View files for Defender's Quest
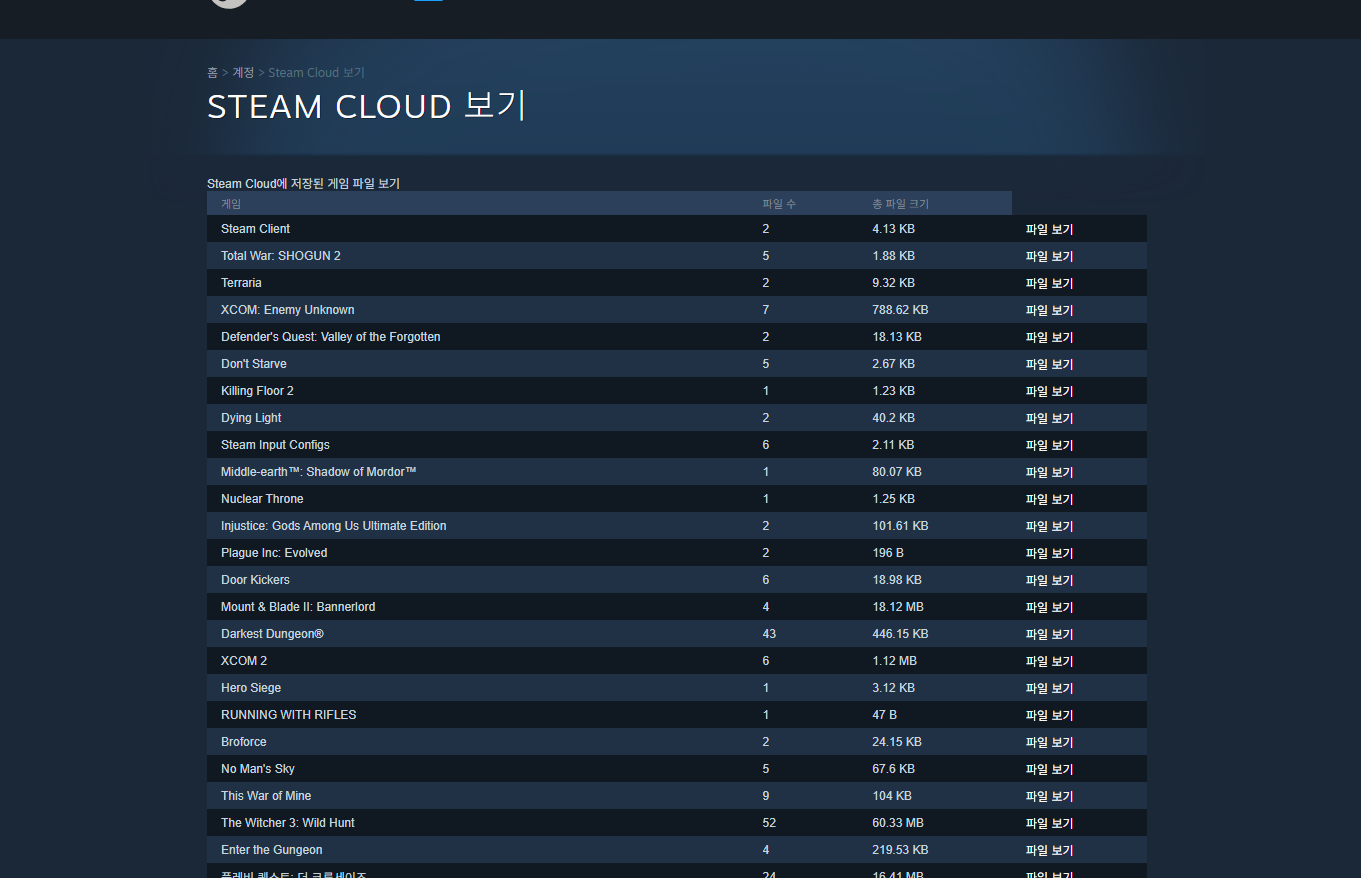Viewport: 1361px width, 878px height. [1049, 337]
